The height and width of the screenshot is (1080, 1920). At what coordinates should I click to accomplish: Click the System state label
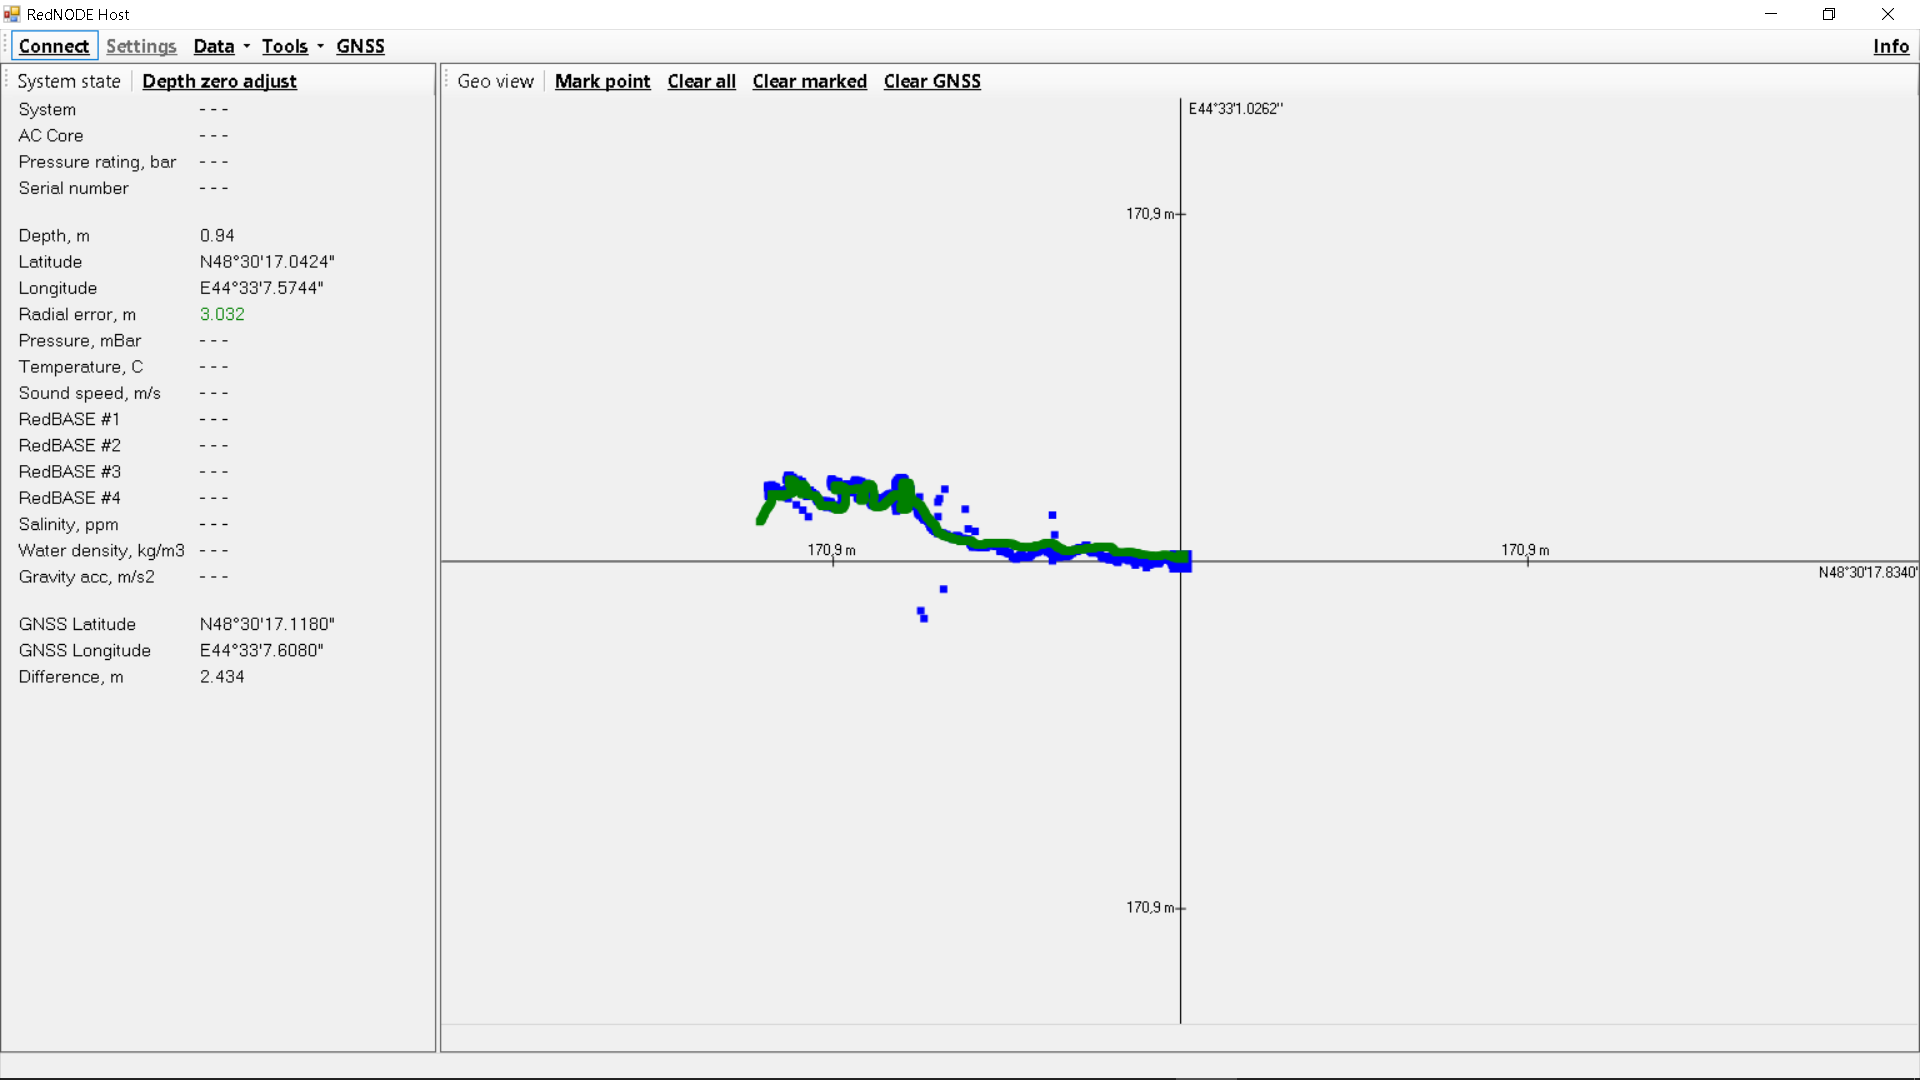click(69, 81)
